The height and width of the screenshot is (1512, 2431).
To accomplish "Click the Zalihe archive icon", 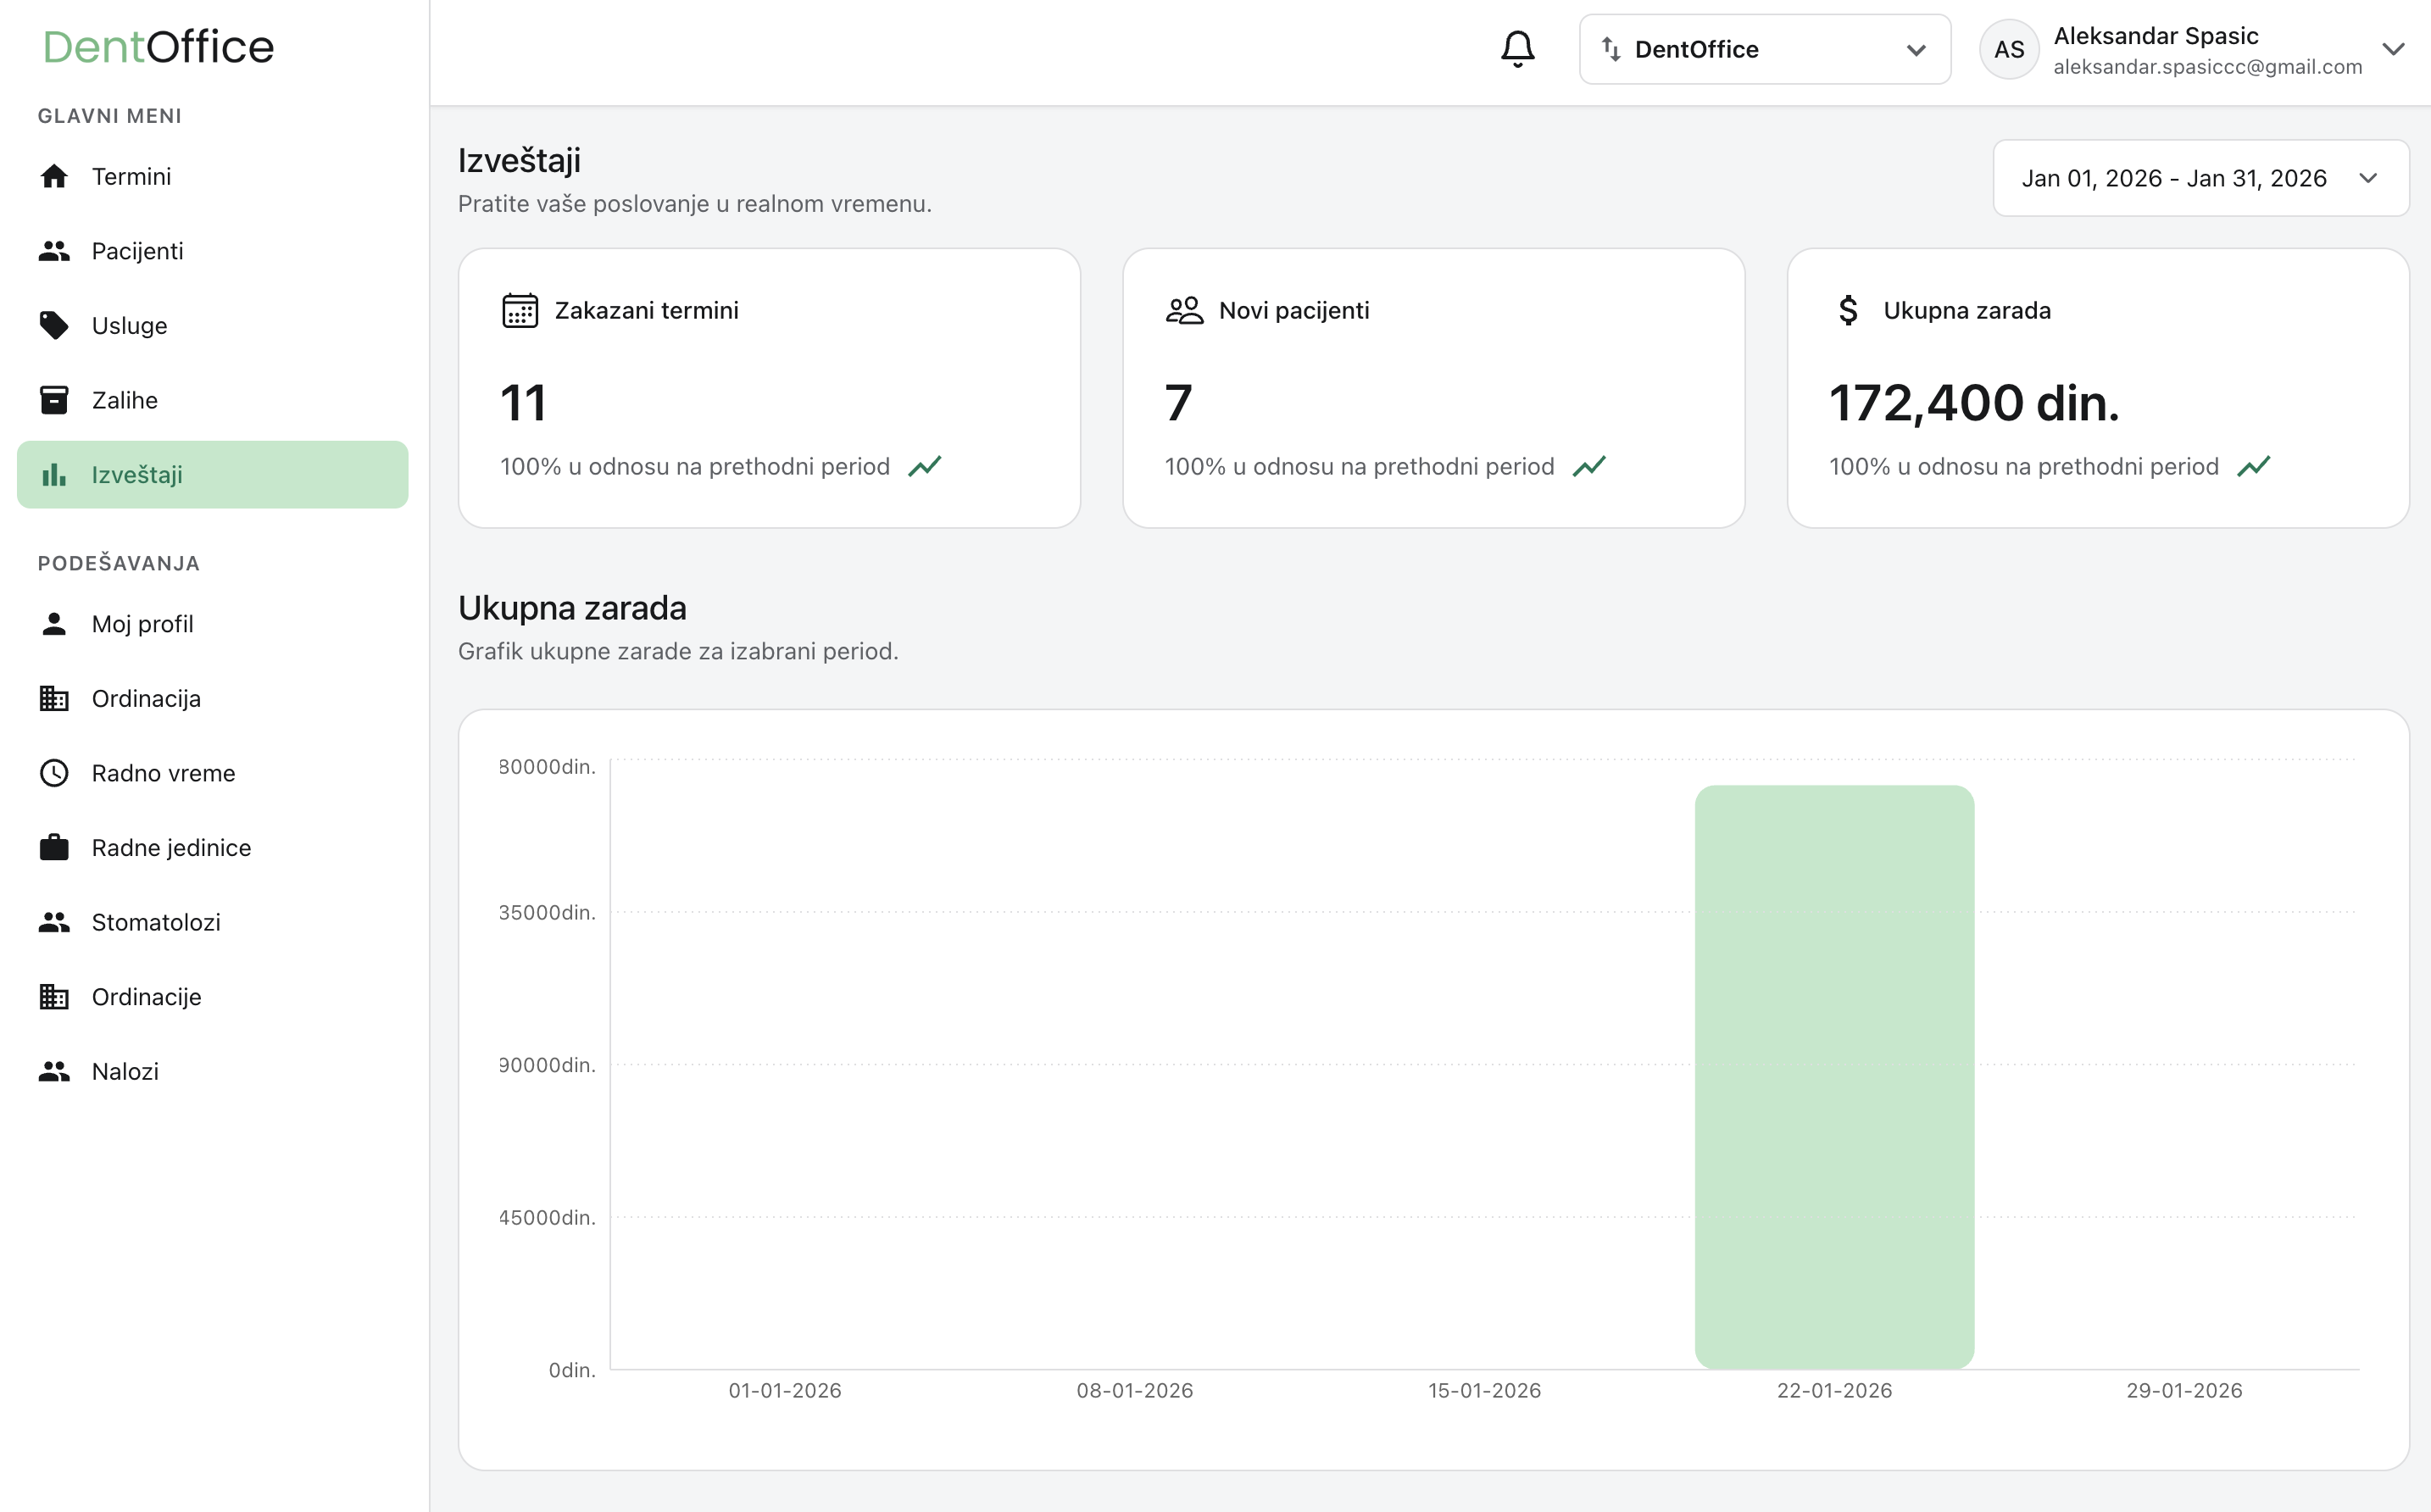I will point(53,399).
